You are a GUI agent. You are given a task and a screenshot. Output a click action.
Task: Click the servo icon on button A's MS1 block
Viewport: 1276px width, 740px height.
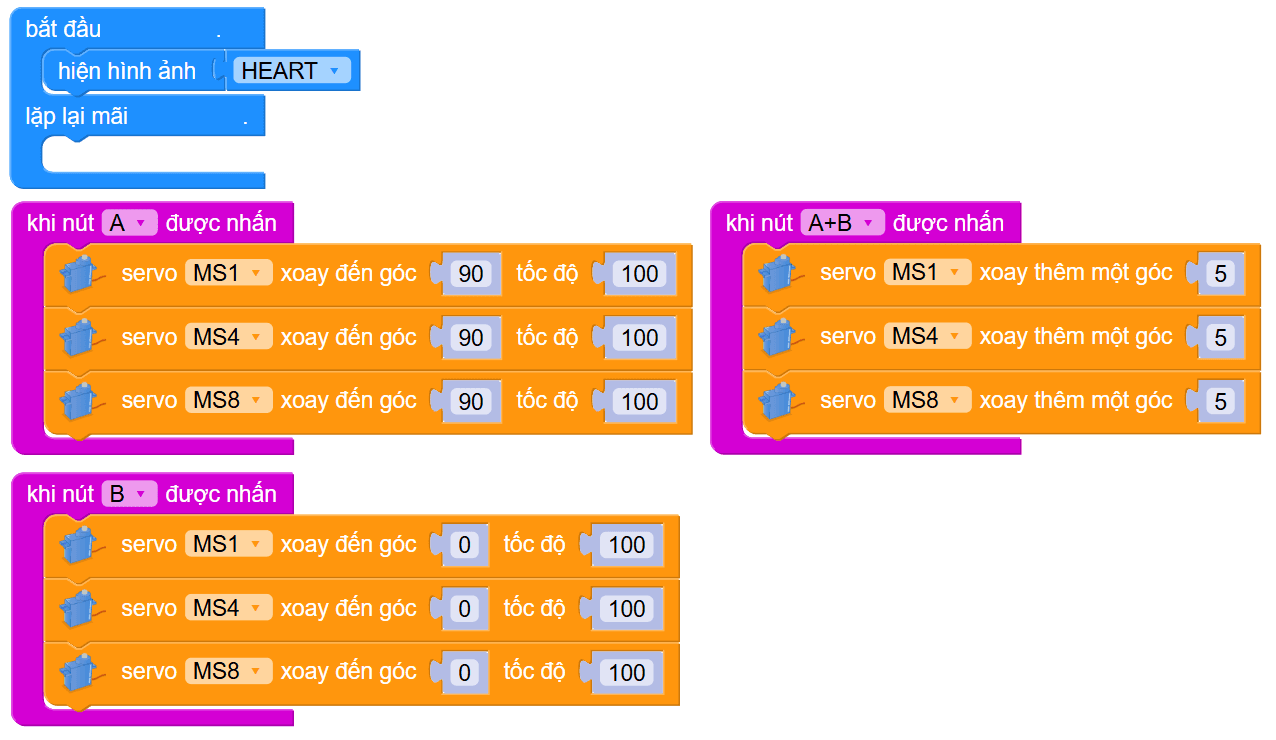pos(81,274)
